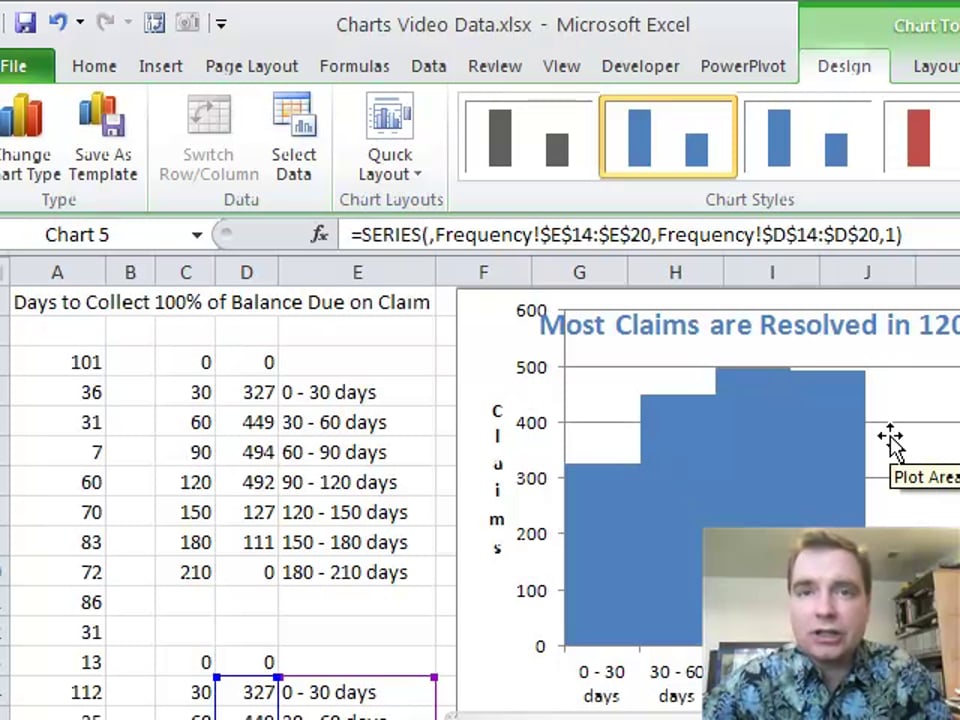Click the cell with value 127

(247, 512)
